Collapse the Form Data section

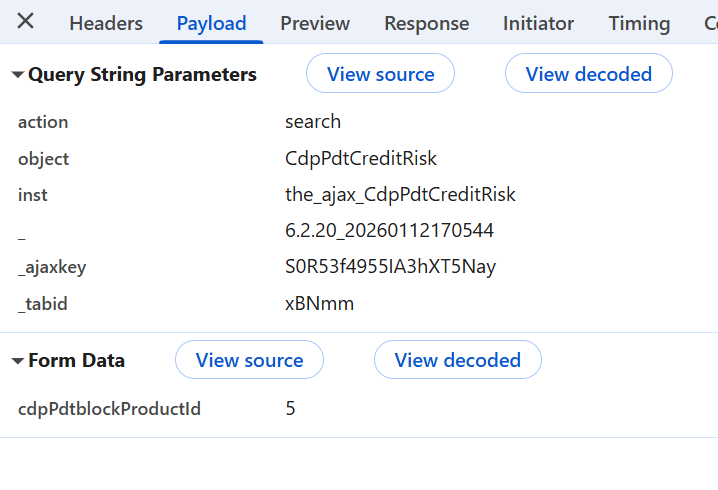(18, 361)
